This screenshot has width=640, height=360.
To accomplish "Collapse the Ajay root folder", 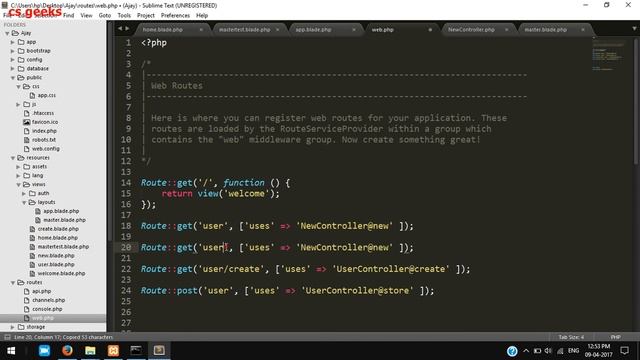I will click(7, 33).
